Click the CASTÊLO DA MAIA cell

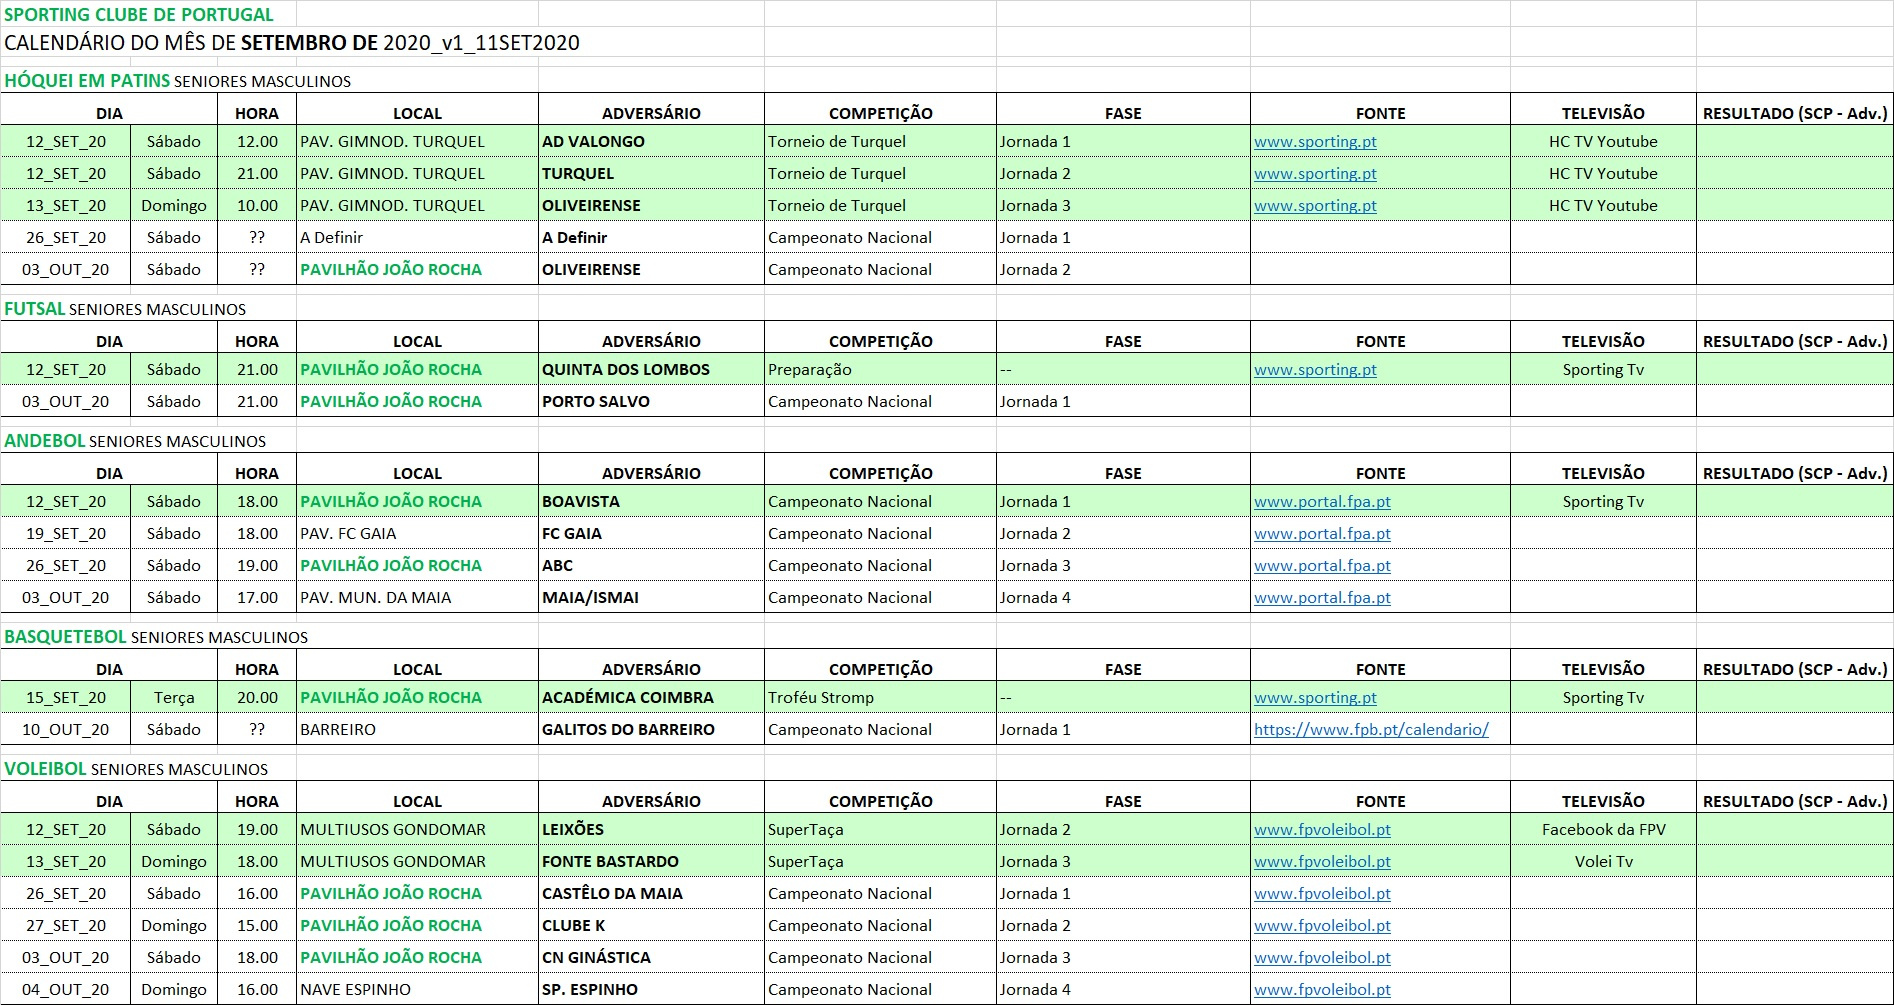[651, 894]
